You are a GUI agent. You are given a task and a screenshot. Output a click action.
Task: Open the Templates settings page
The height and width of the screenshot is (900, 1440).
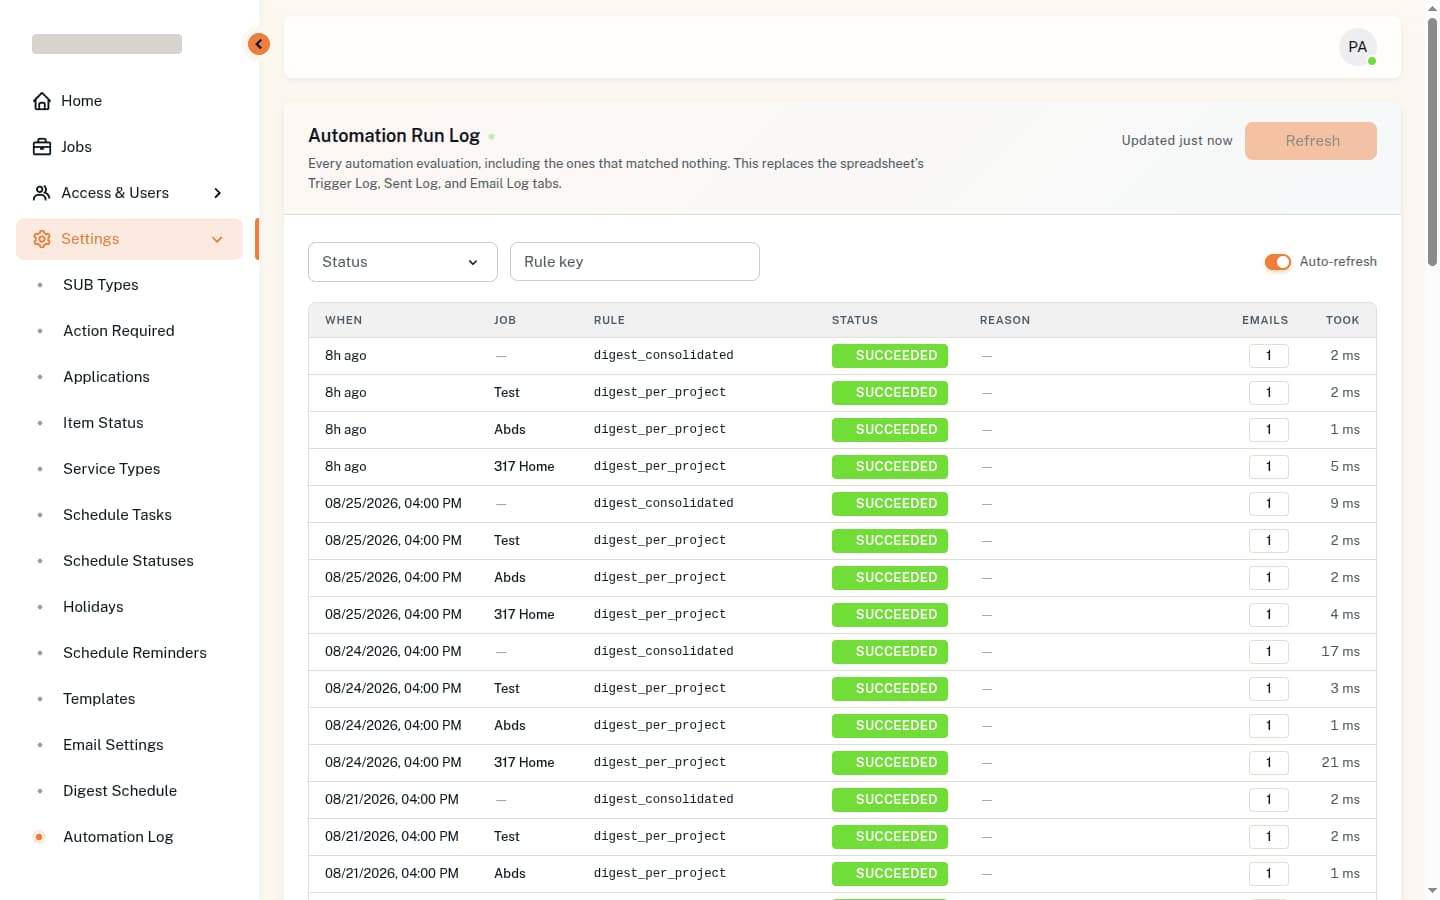(99, 699)
